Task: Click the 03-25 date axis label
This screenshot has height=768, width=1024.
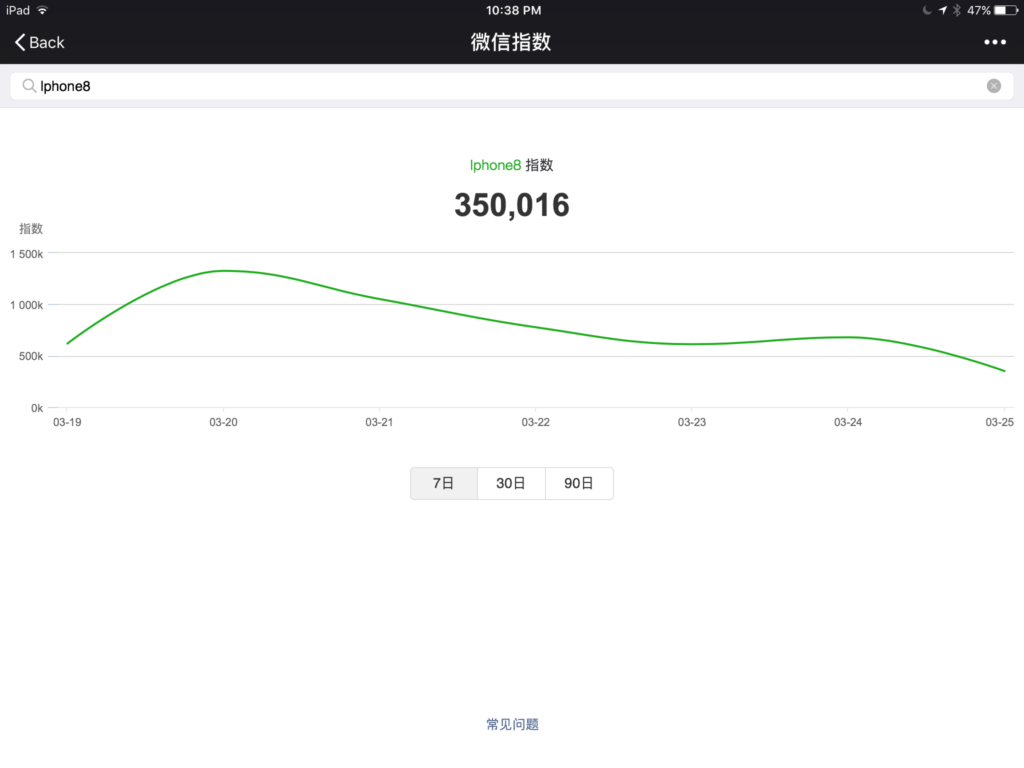Action: click(999, 423)
